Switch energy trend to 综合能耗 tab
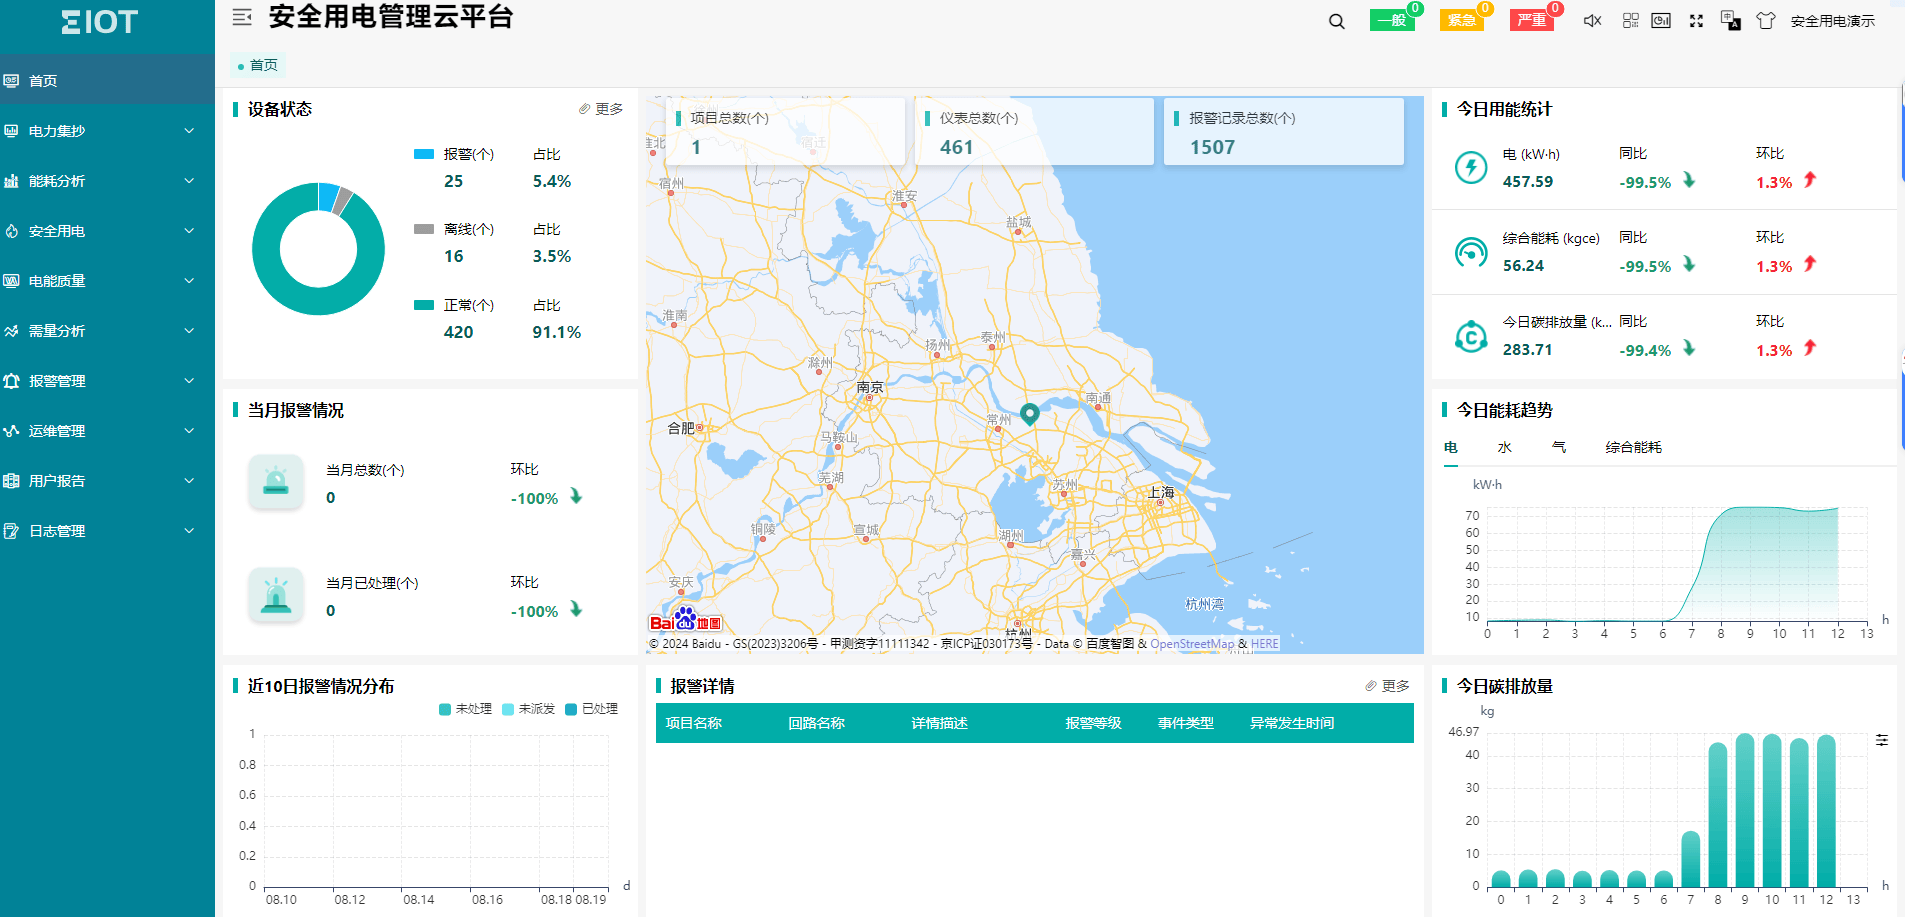This screenshot has height=917, width=1905. point(1633,448)
